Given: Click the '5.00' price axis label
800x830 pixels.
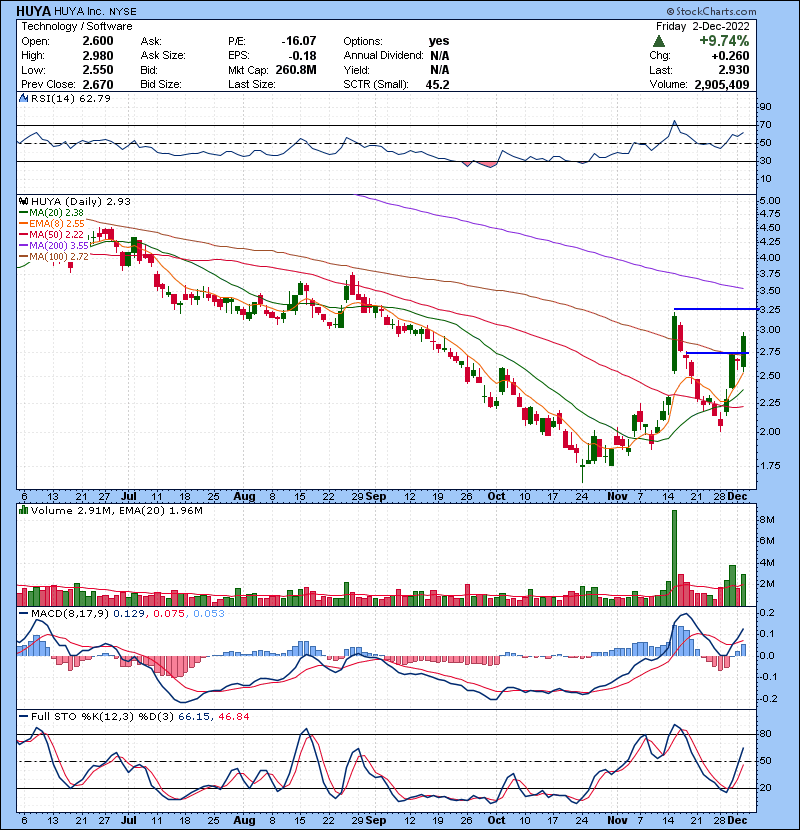Looking at the screenshot, I should coord(770,201).
